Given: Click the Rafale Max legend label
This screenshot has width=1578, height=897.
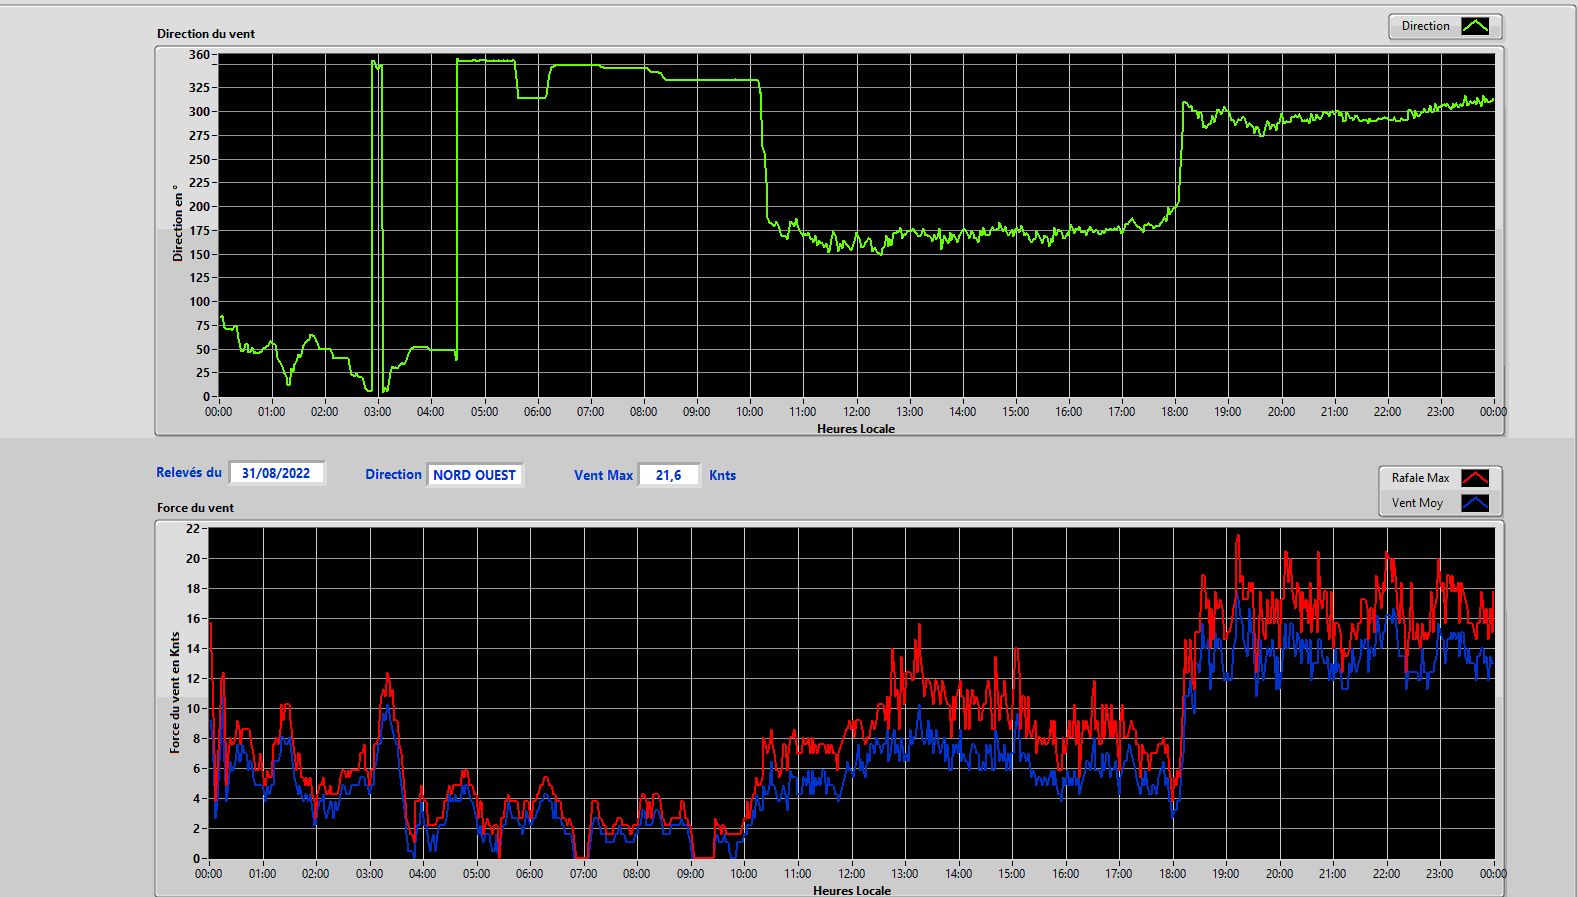Looking at the screenshot, I should click(x=1420, y=478).
